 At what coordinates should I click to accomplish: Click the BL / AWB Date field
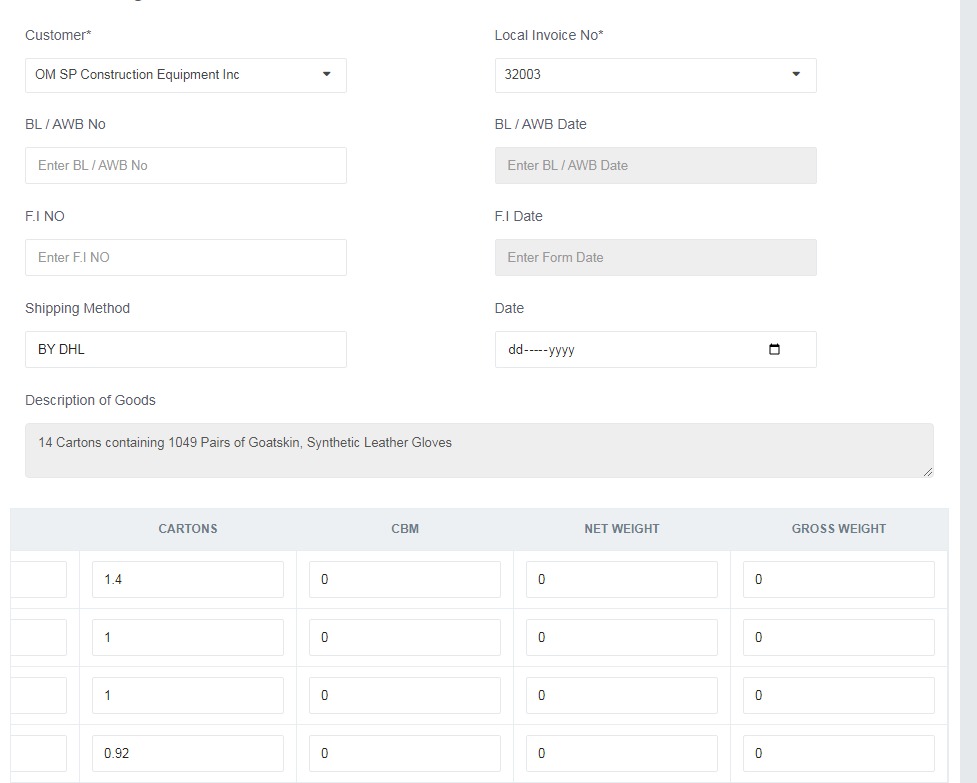(x=655, y=166)
